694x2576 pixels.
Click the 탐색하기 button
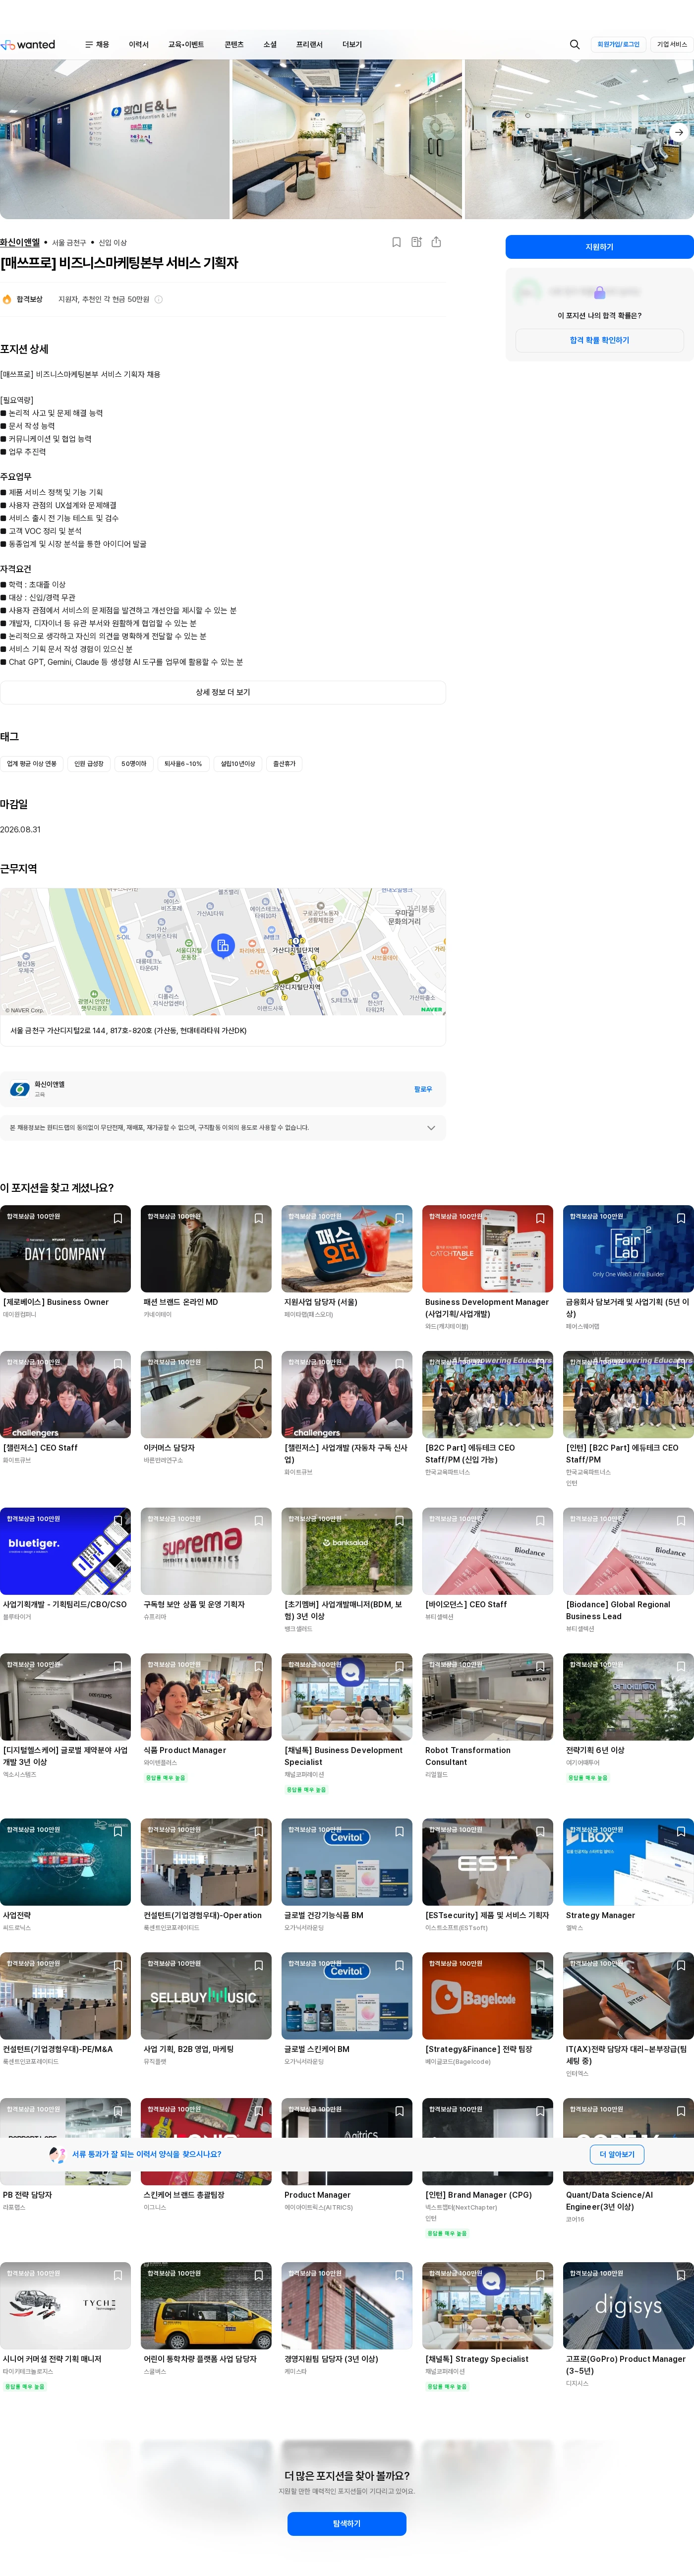click(x=346, y=2524)
